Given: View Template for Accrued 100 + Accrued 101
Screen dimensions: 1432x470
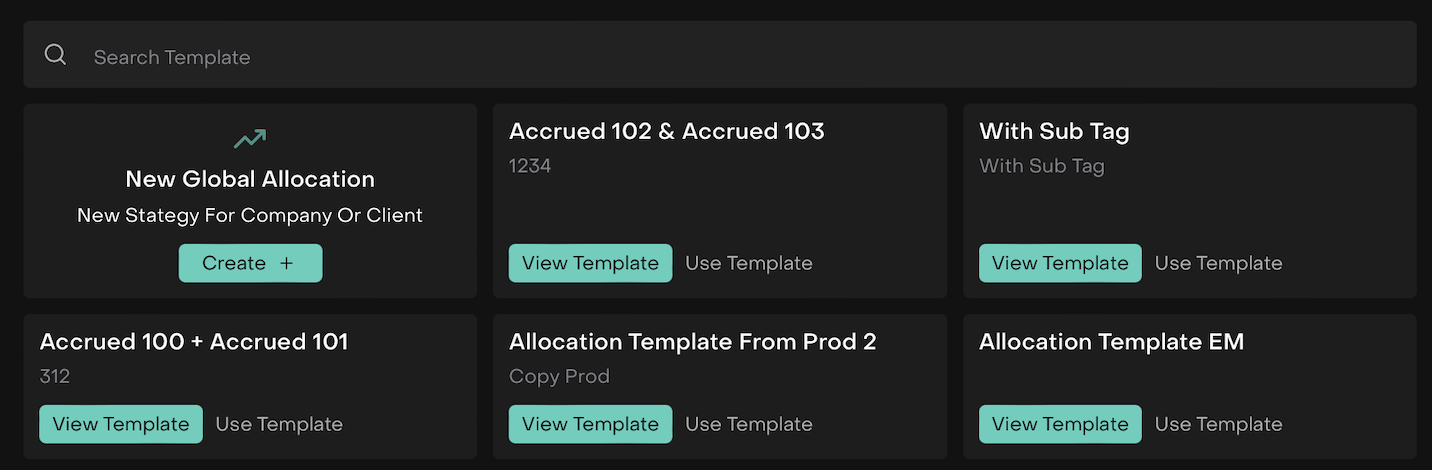Looking at the screenshot, I should [121, 424].
